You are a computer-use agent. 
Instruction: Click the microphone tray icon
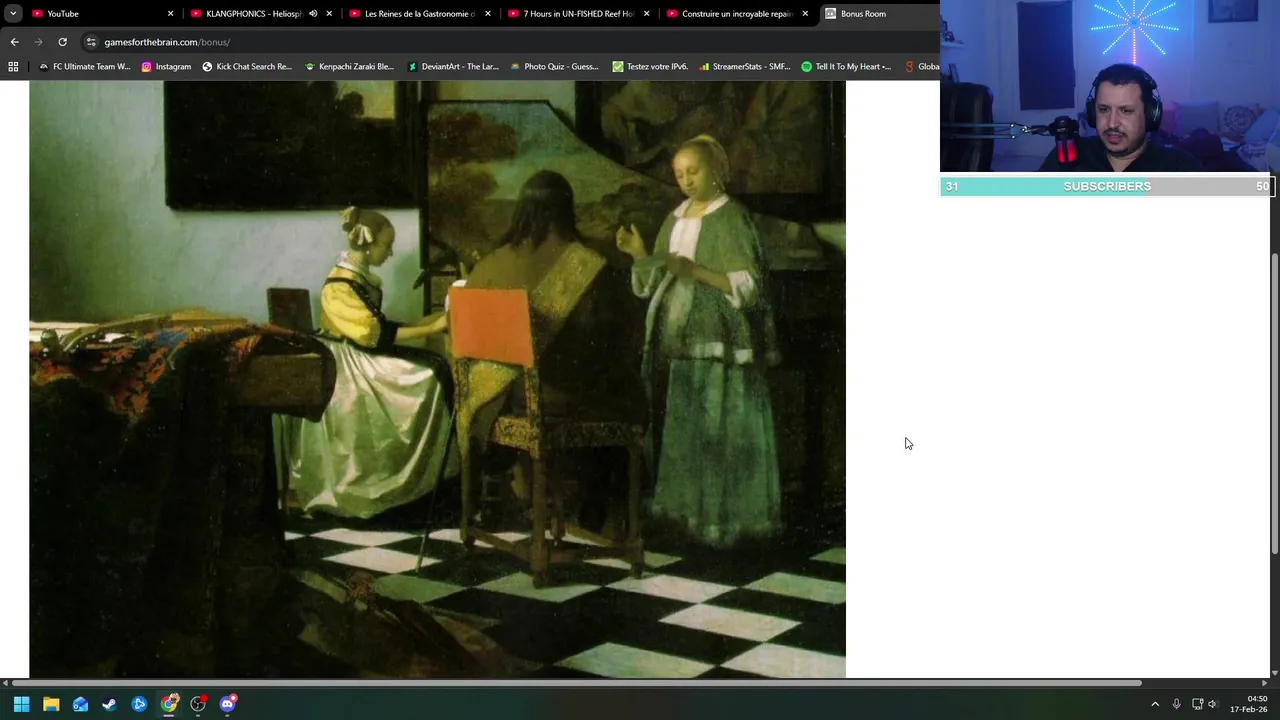click(1176, 704)
